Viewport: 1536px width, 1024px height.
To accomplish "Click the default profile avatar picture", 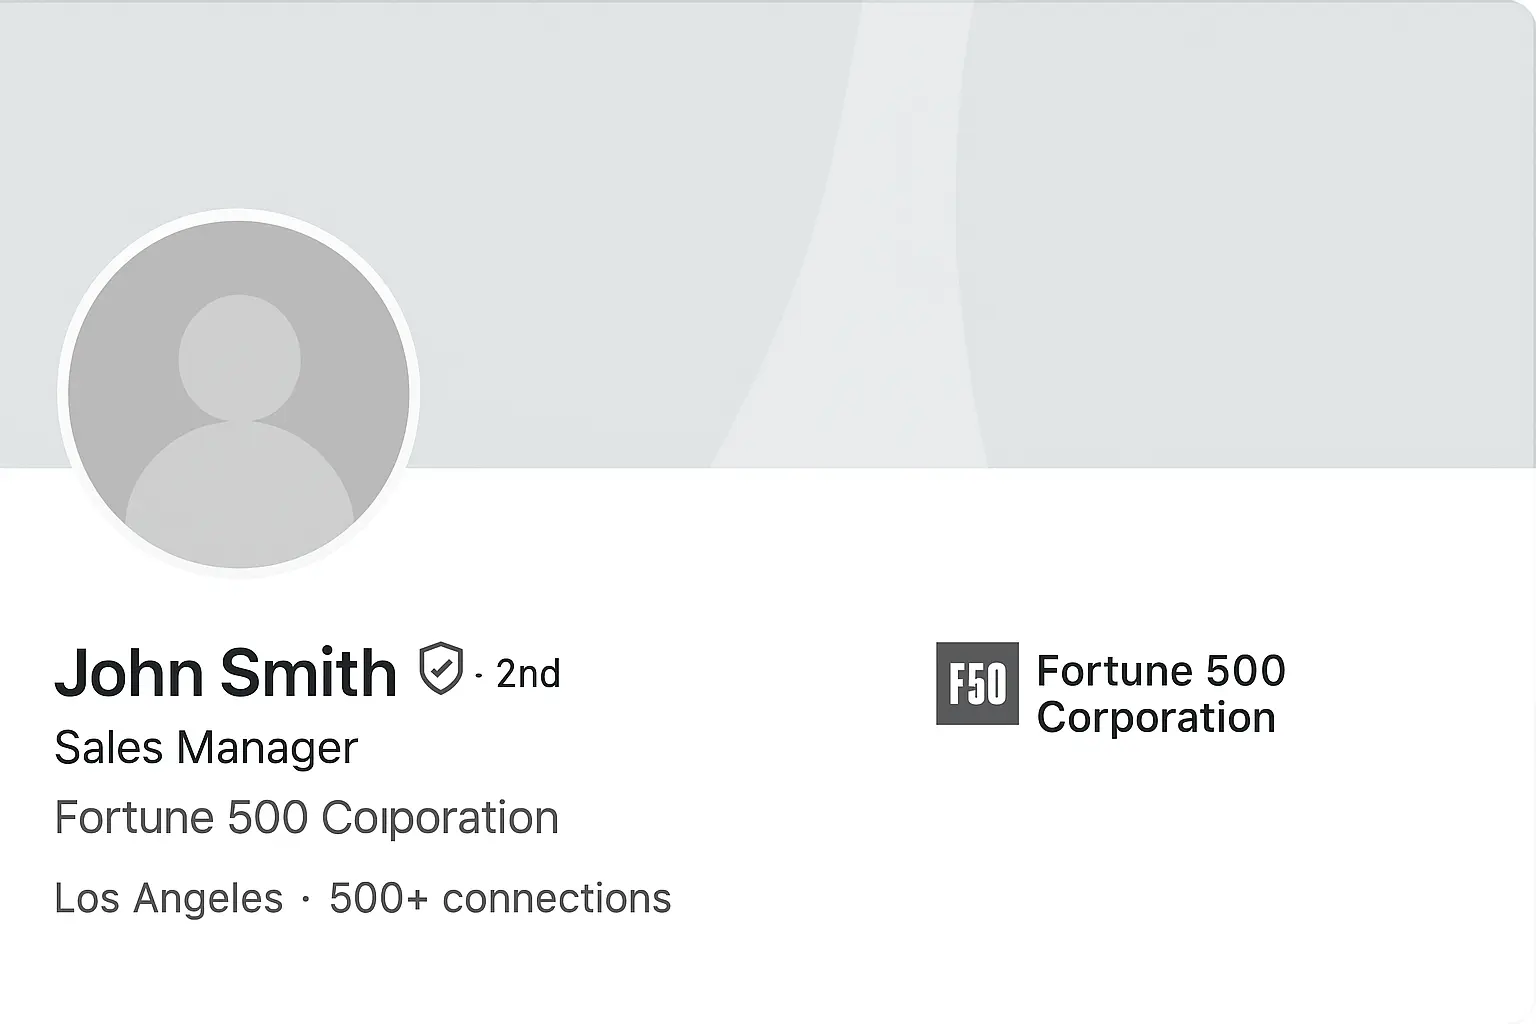I will pyautogui.click(x=238, y=393).
